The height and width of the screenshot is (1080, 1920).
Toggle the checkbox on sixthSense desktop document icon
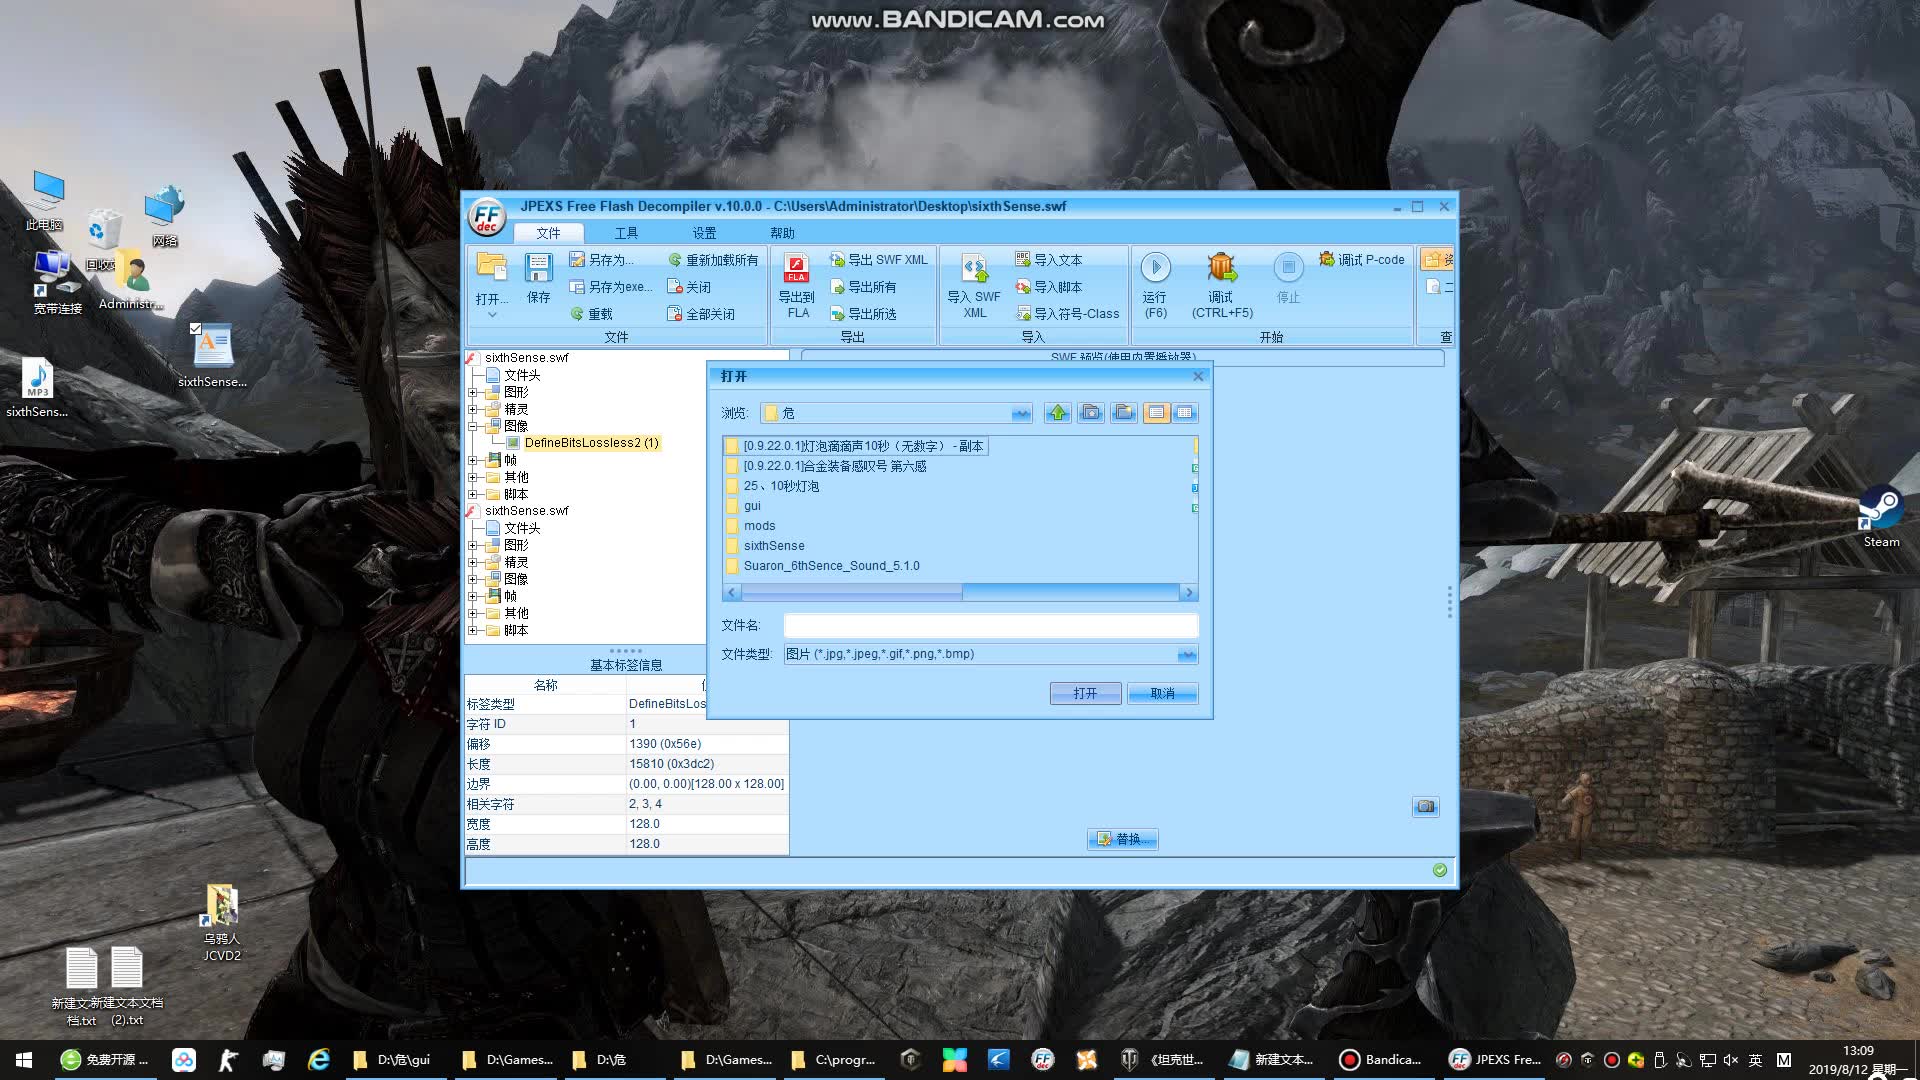[196, 328]
